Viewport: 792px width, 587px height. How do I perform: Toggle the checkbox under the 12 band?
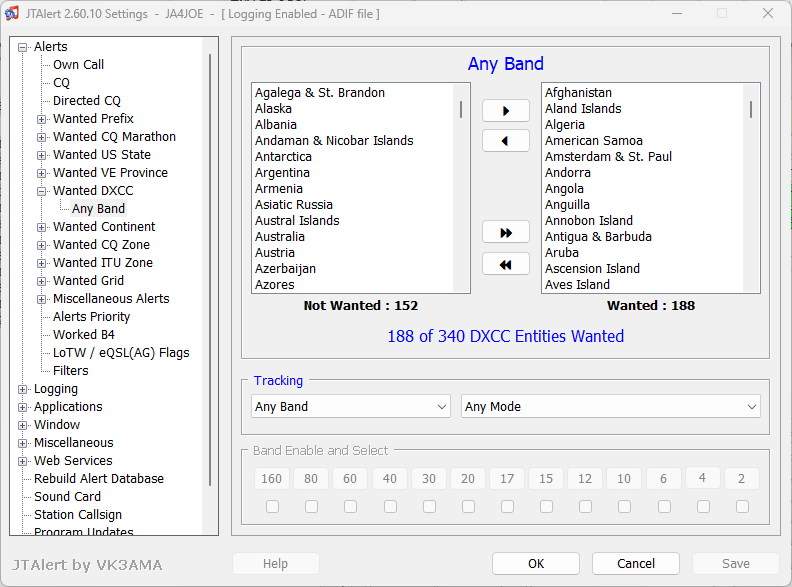click(x=585, y=506)
